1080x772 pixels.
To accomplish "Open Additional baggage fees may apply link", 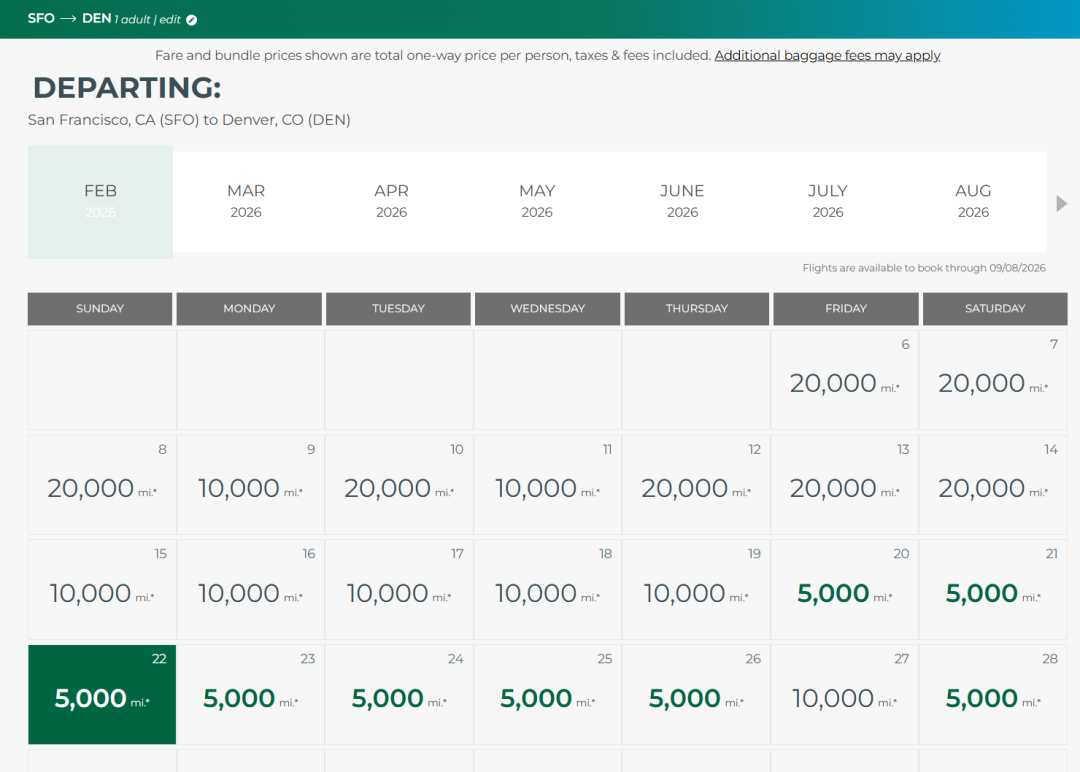I will [x=827, y=56].
